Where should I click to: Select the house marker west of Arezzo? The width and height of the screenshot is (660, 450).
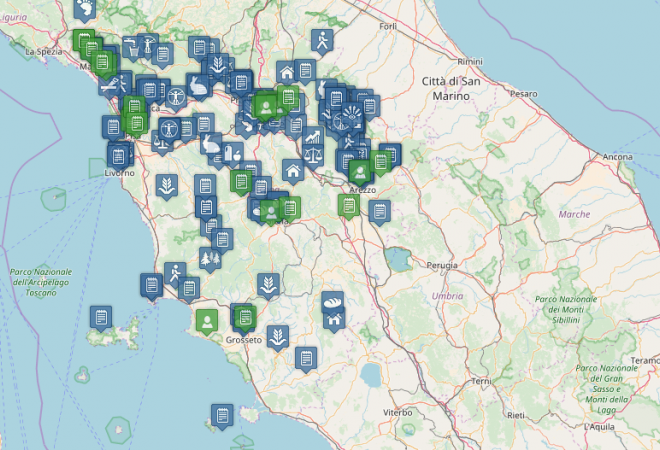[293, 172]
